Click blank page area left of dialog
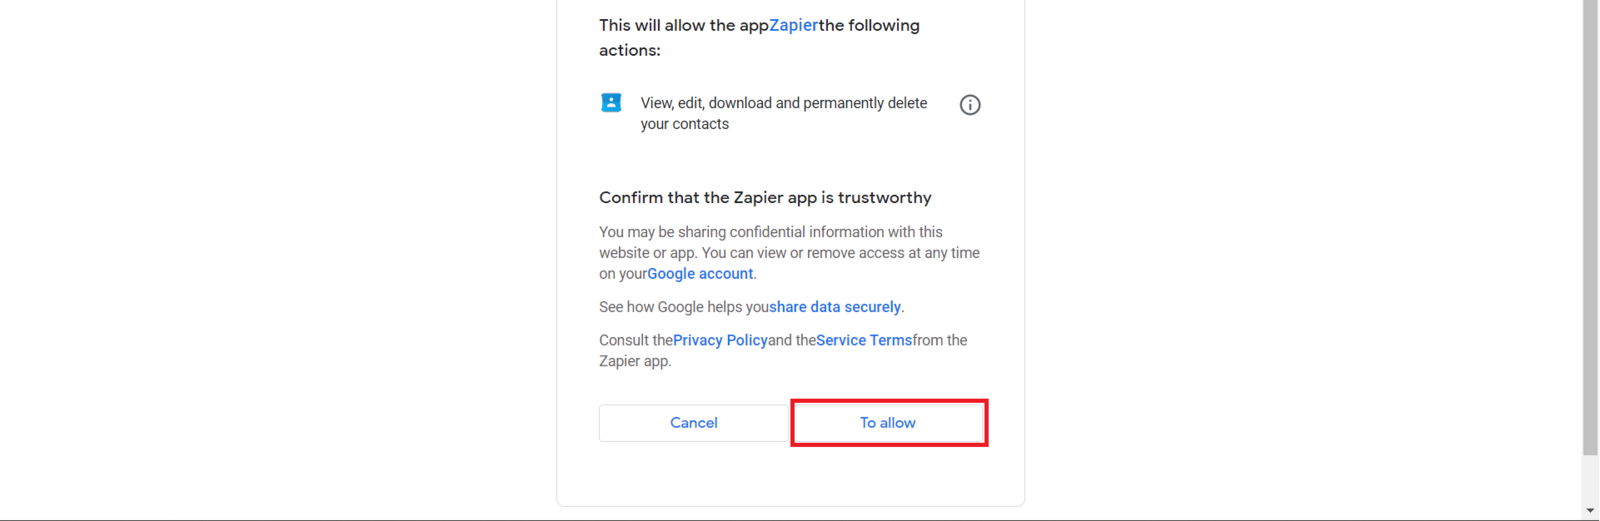This screenshot has width=1600, height=521. click(280, 260)
